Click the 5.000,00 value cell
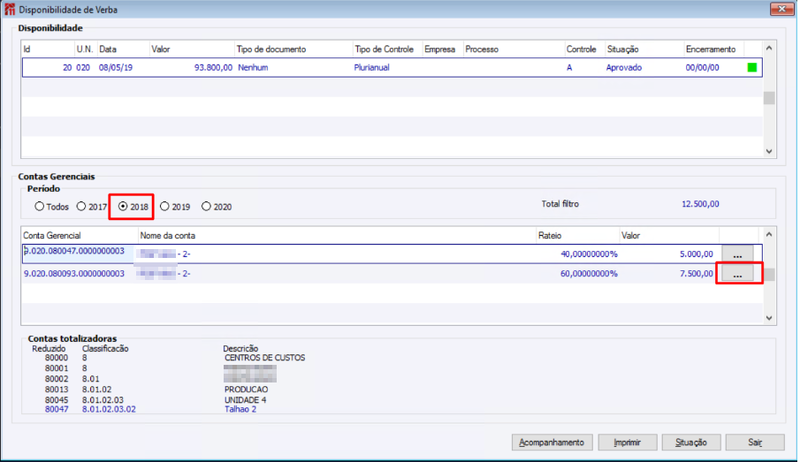The height and width of the screenshot is (462, 800). click(696, 254)
